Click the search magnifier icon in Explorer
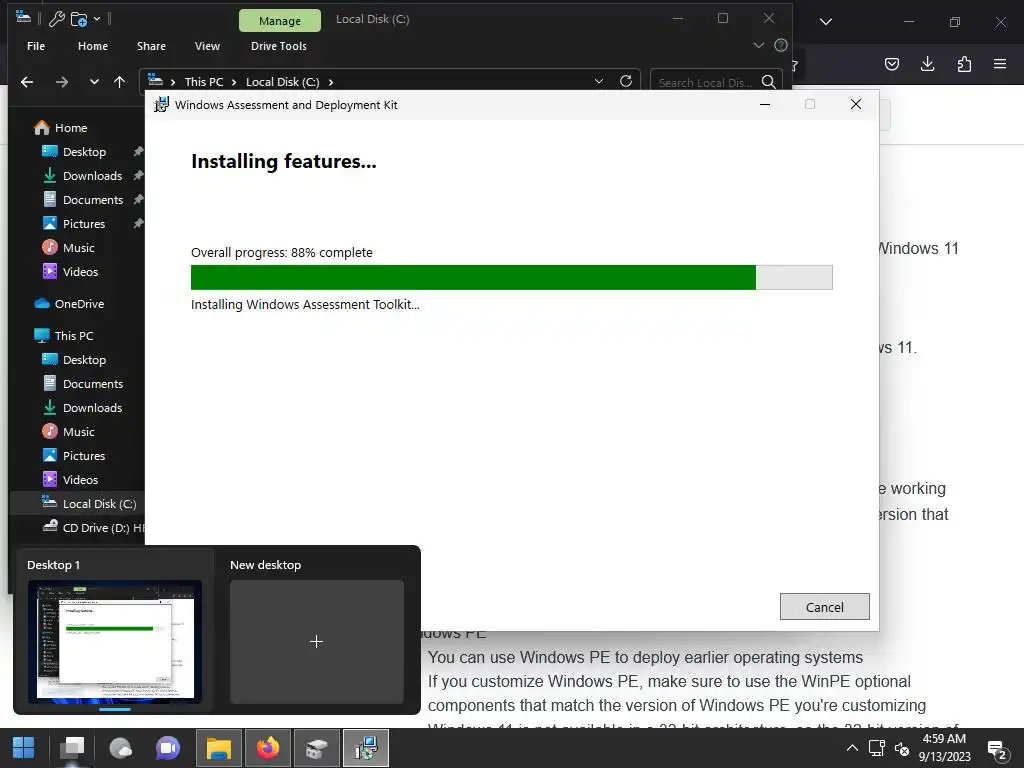This screenshot has height=768, width=1024. pos(769,82)
